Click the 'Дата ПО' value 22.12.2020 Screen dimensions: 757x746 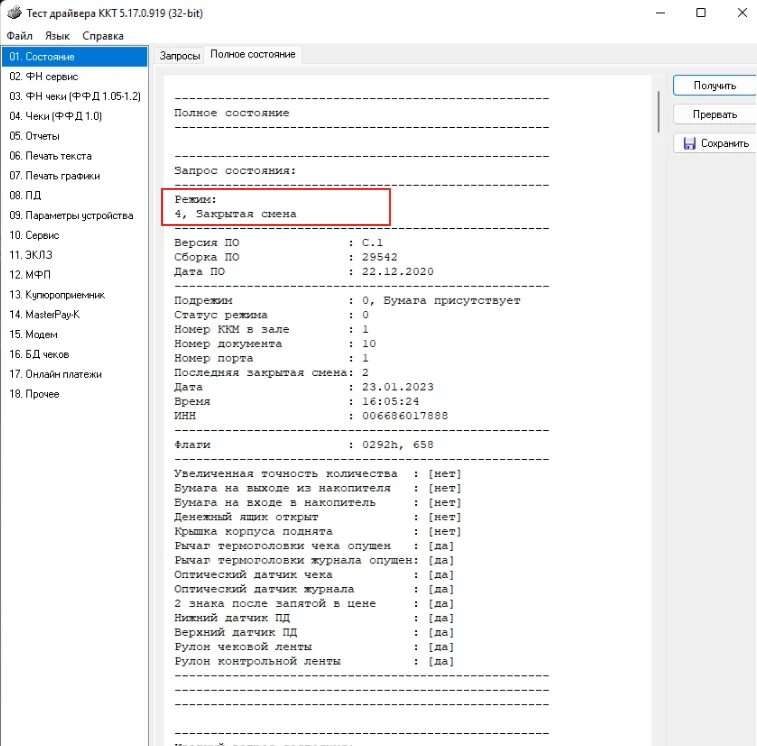[398, 271]
